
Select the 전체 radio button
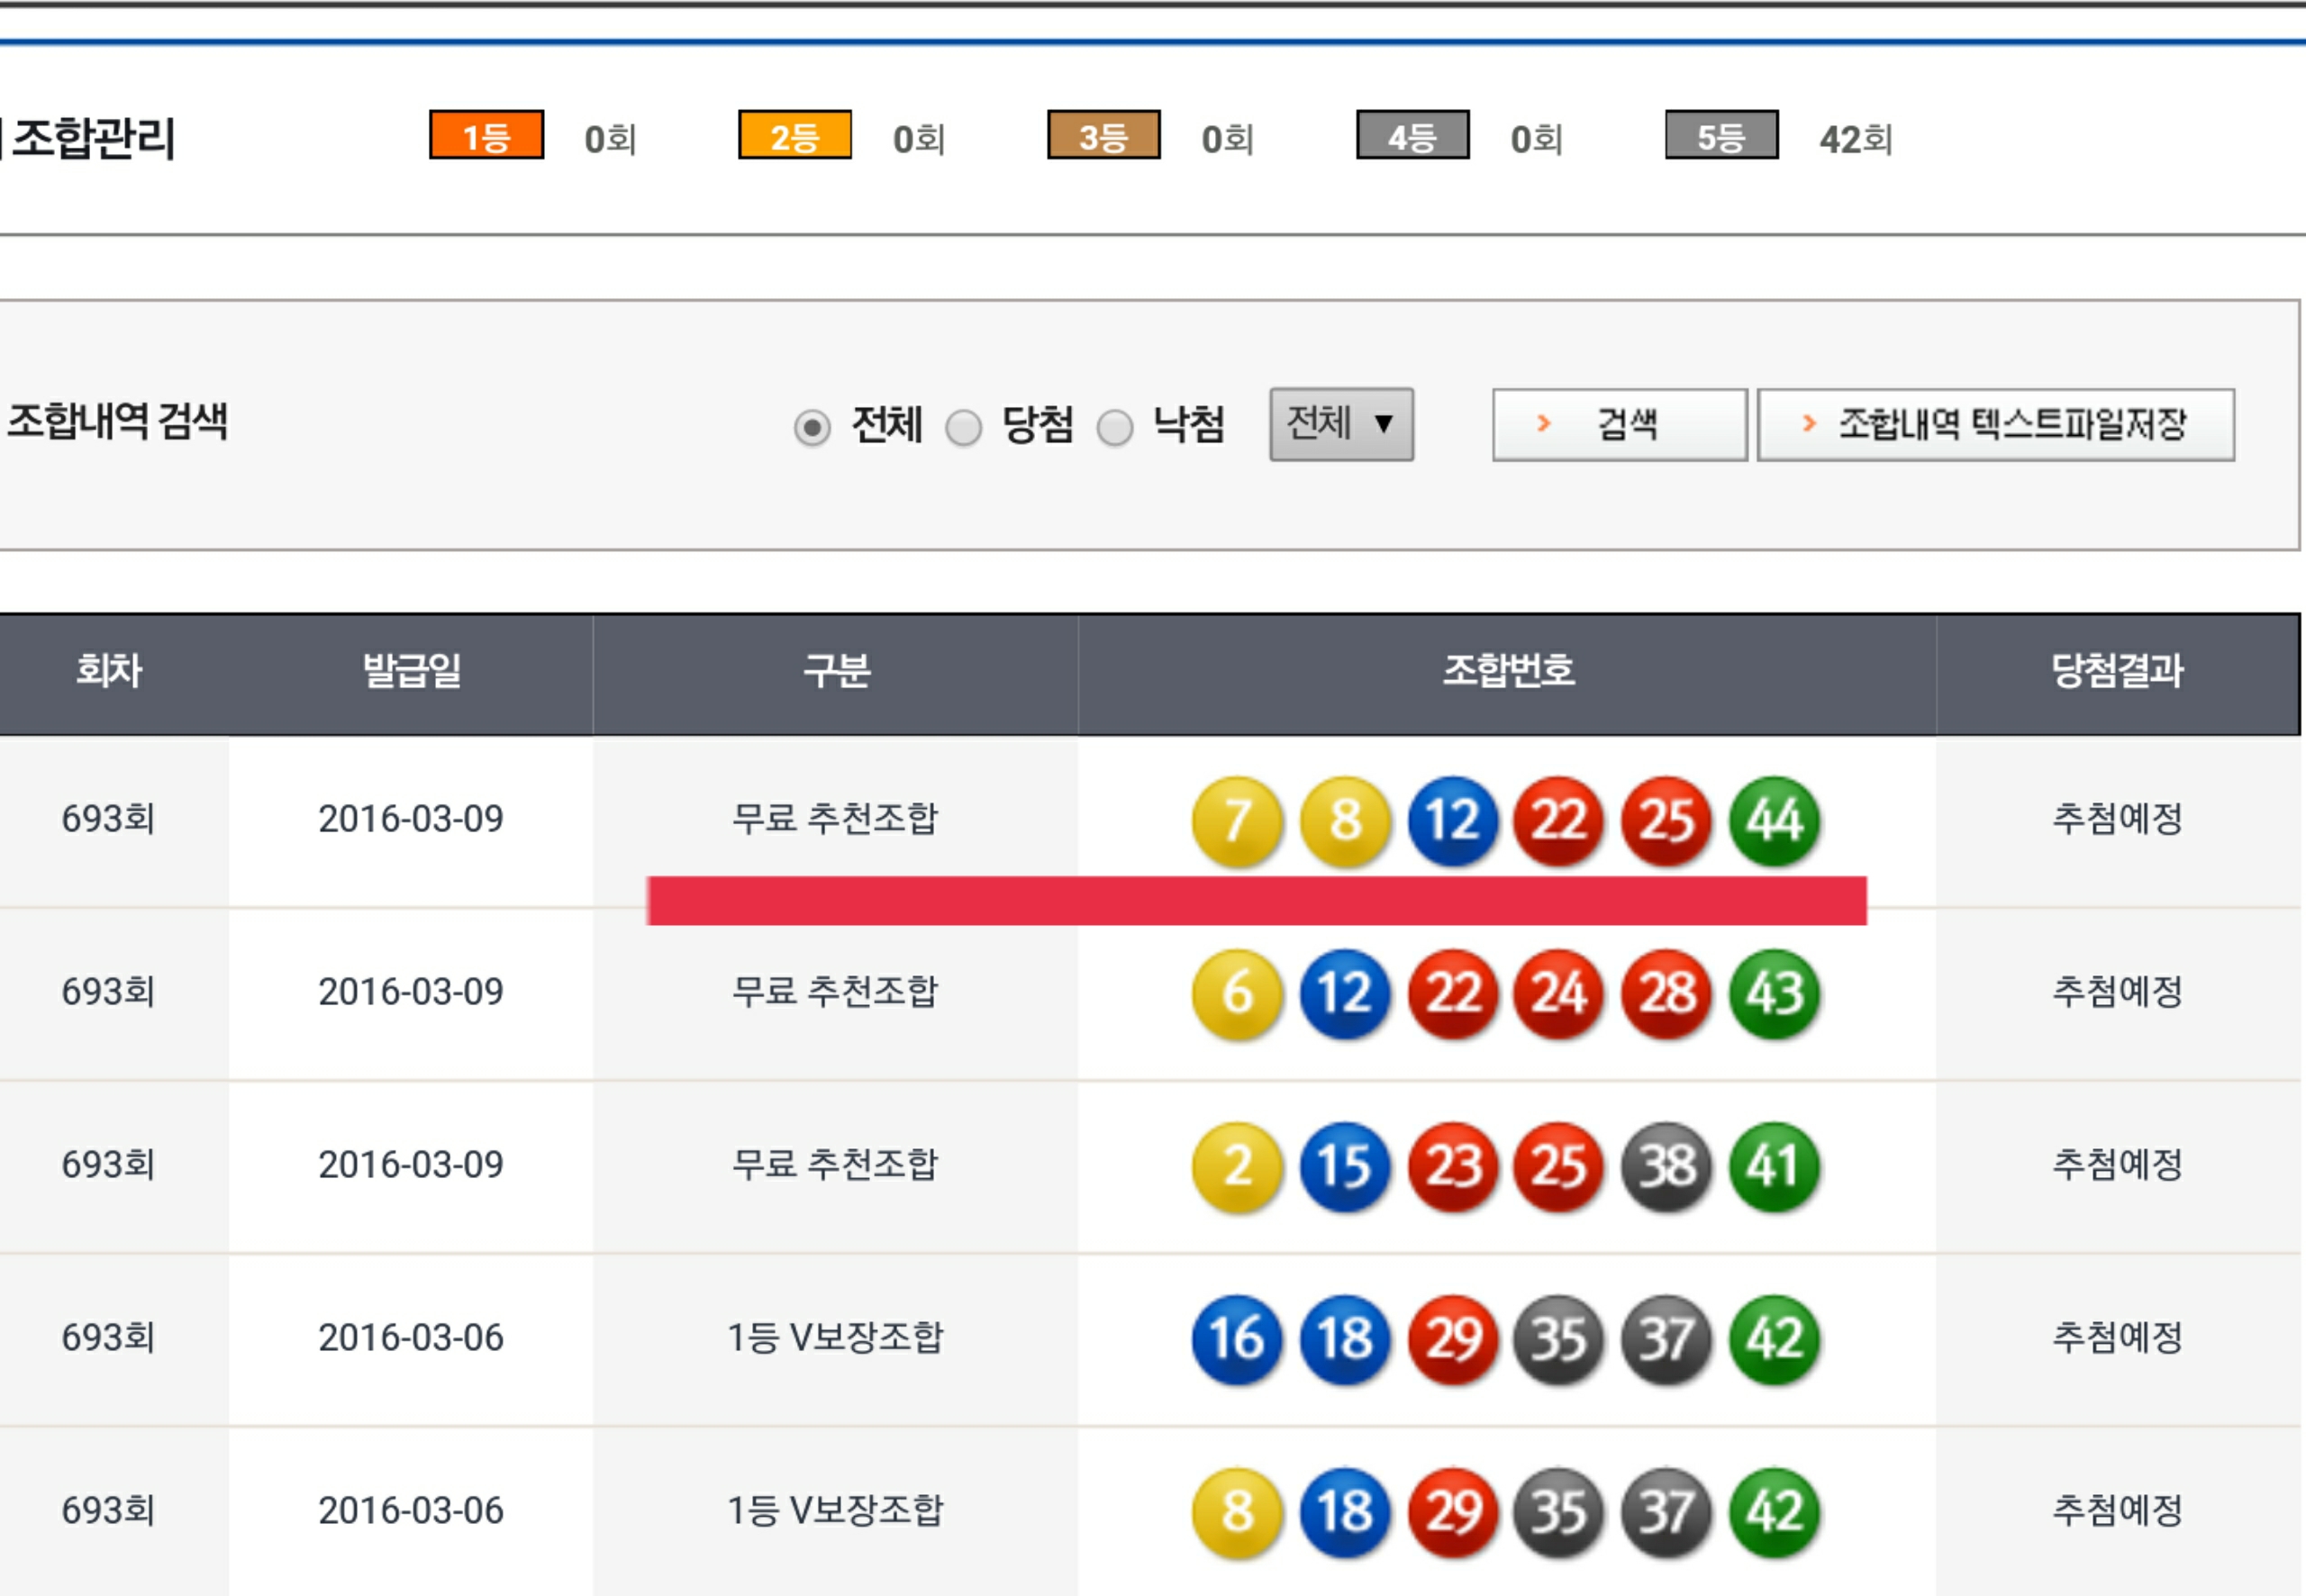(x=812, y=428)
